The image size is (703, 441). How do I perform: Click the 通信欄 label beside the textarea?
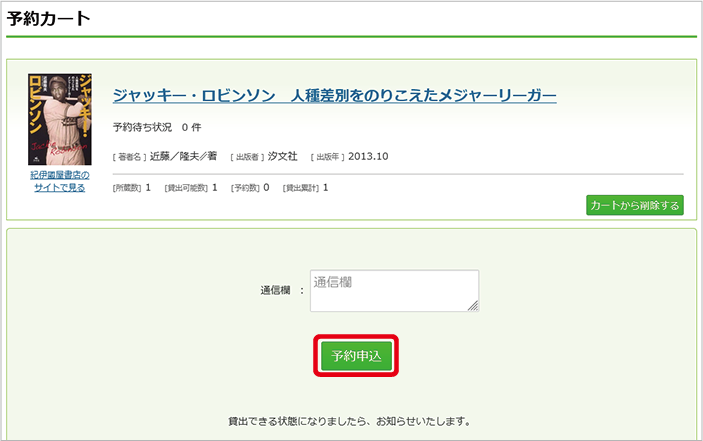pos(275,291)
